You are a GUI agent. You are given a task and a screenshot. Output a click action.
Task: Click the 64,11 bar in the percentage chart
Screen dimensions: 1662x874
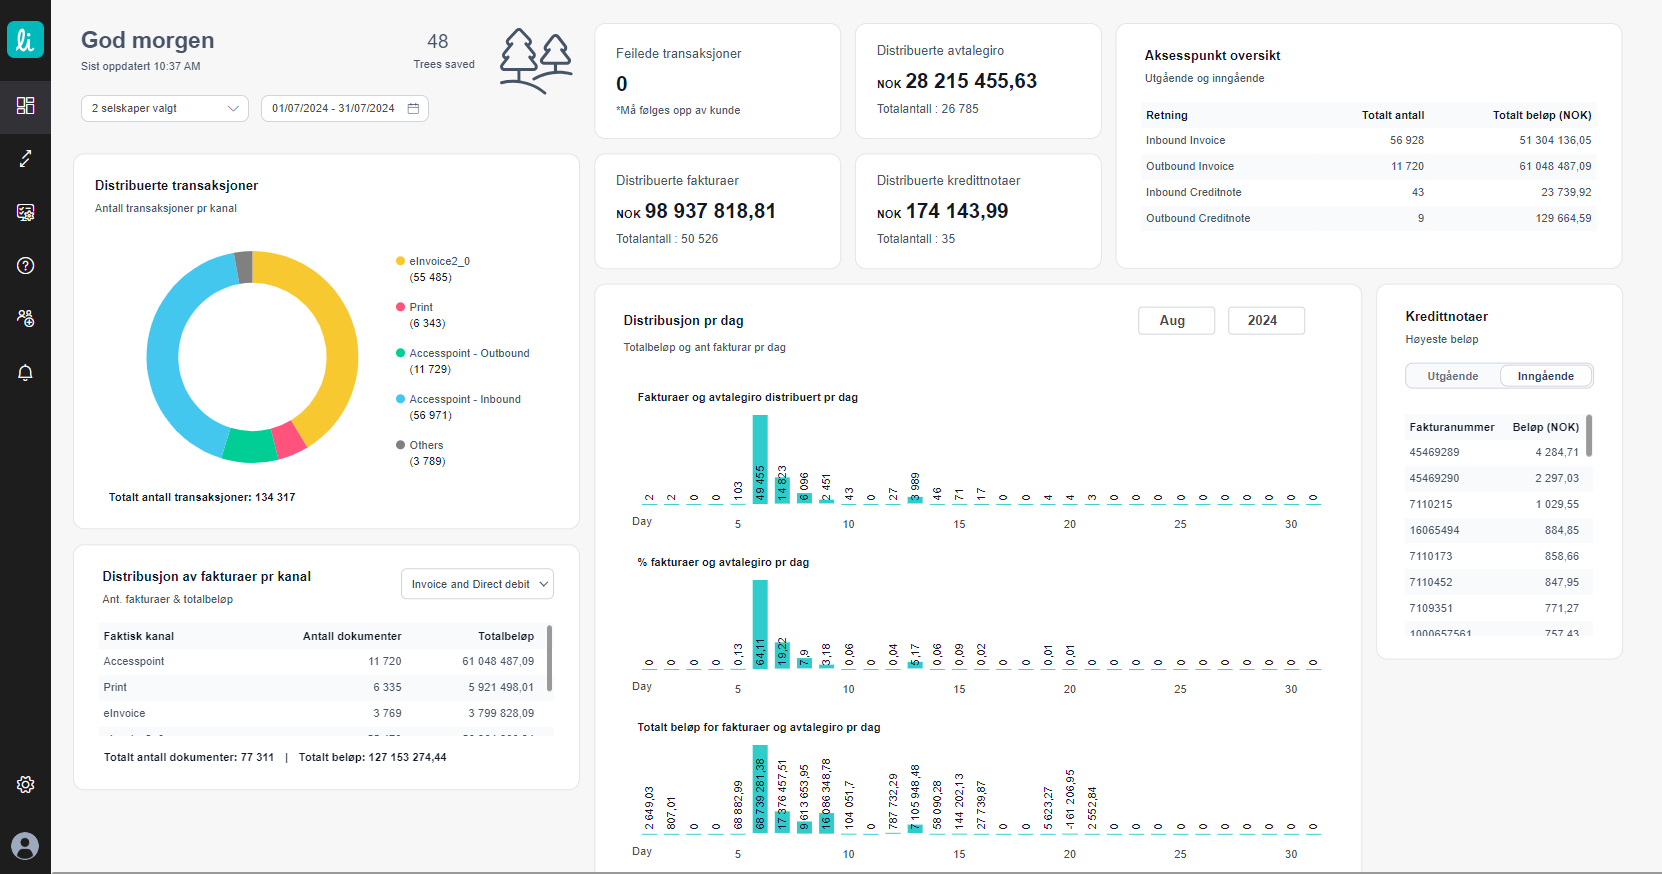[760, 624]
